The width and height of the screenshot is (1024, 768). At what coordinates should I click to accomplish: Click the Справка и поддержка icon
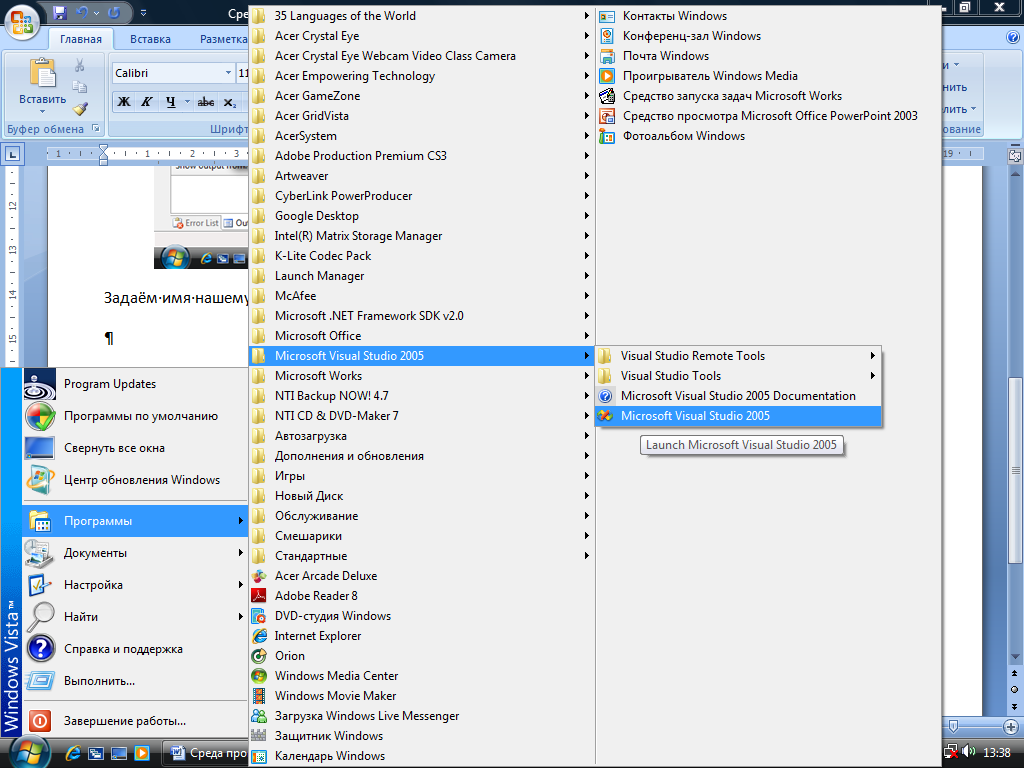[x=40, y=648]
